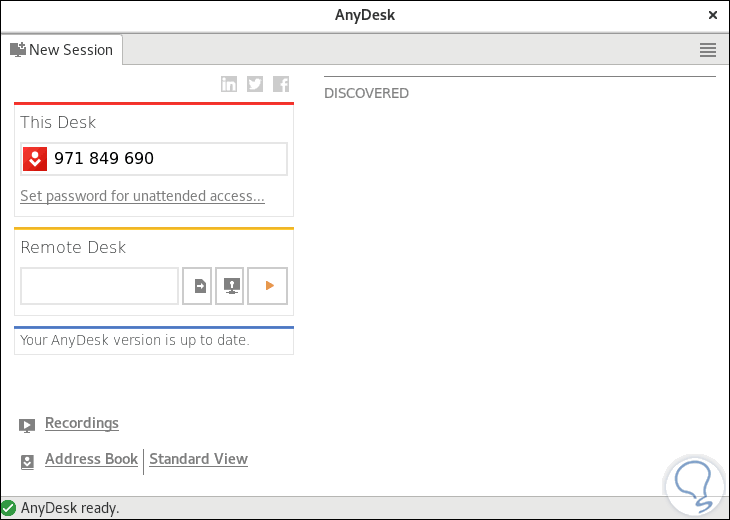Click the red AnyDesk ID icon

[35, 158]
